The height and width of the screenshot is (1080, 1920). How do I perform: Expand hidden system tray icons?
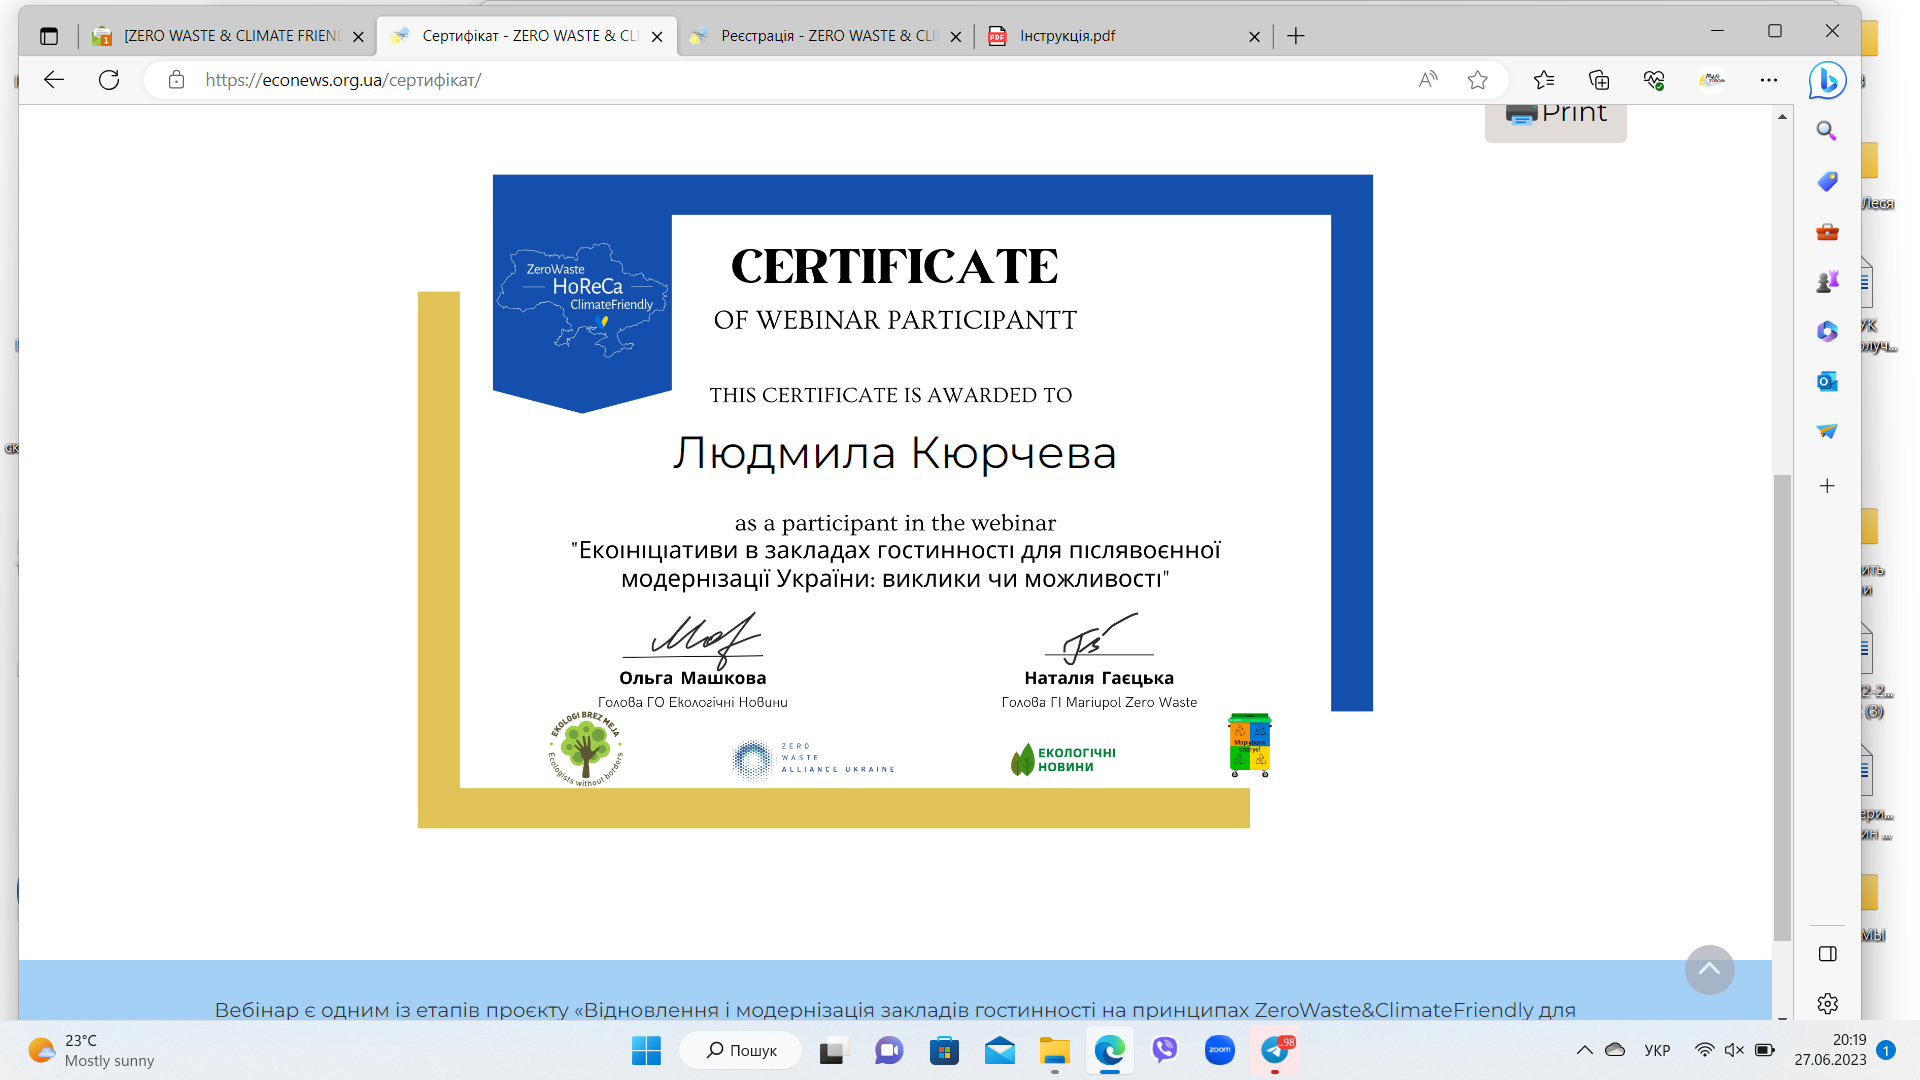point(1584,1050)
